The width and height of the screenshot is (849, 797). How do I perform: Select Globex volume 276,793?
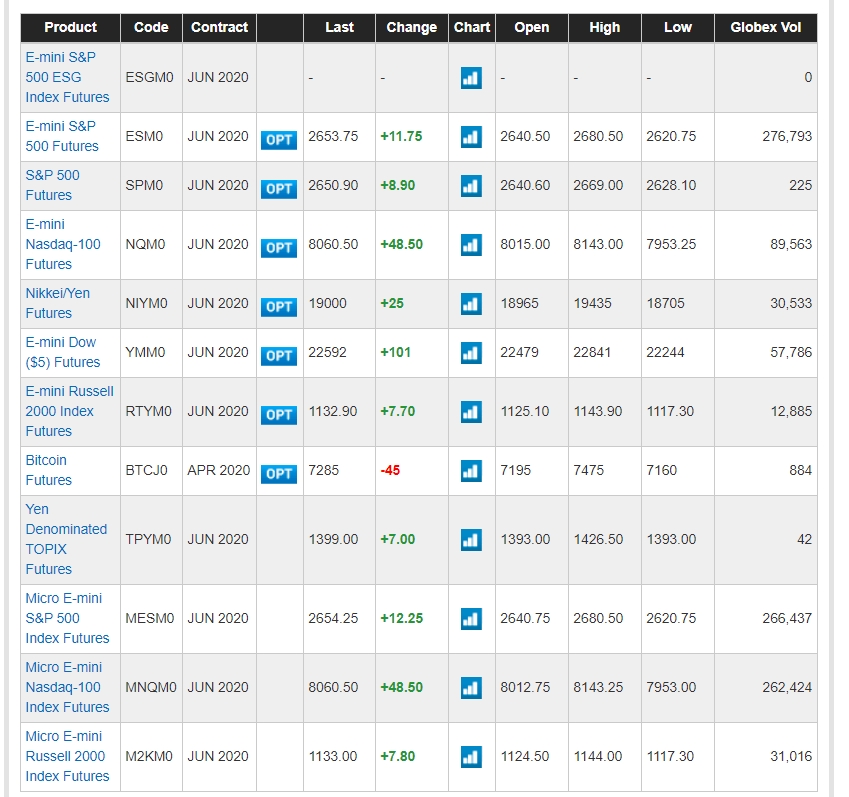pos(787,136)
